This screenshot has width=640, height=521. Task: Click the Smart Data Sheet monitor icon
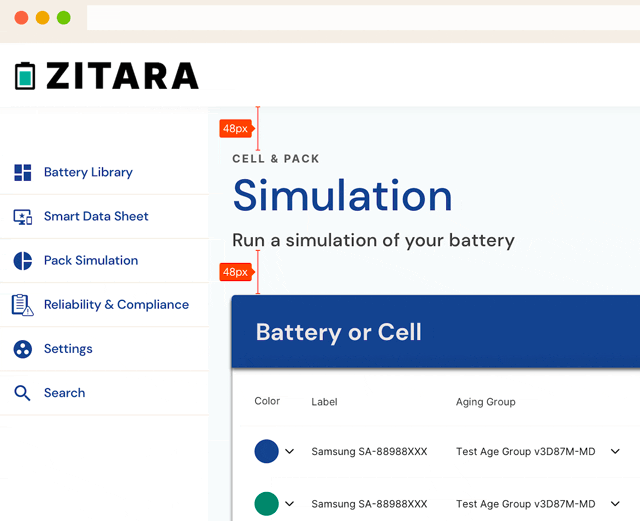(23, 217)
